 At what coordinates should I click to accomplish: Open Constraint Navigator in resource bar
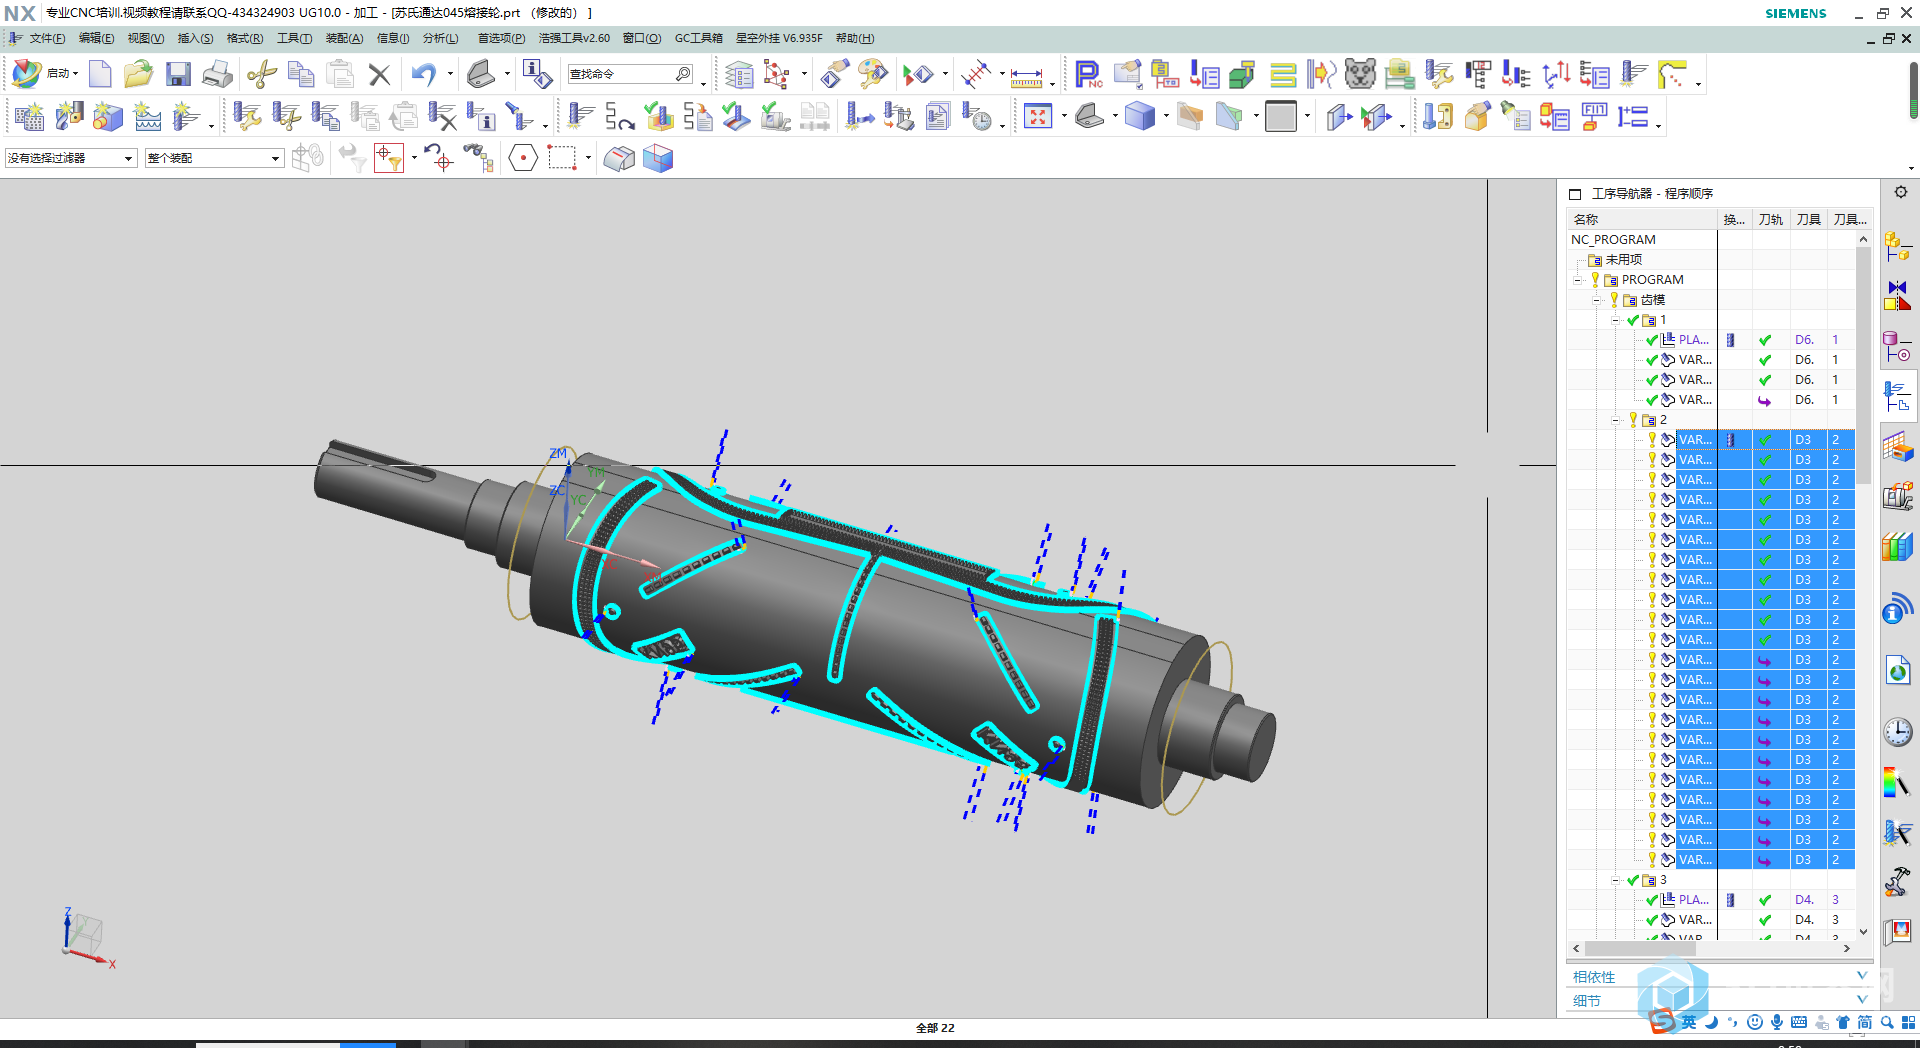[1897, 296]
